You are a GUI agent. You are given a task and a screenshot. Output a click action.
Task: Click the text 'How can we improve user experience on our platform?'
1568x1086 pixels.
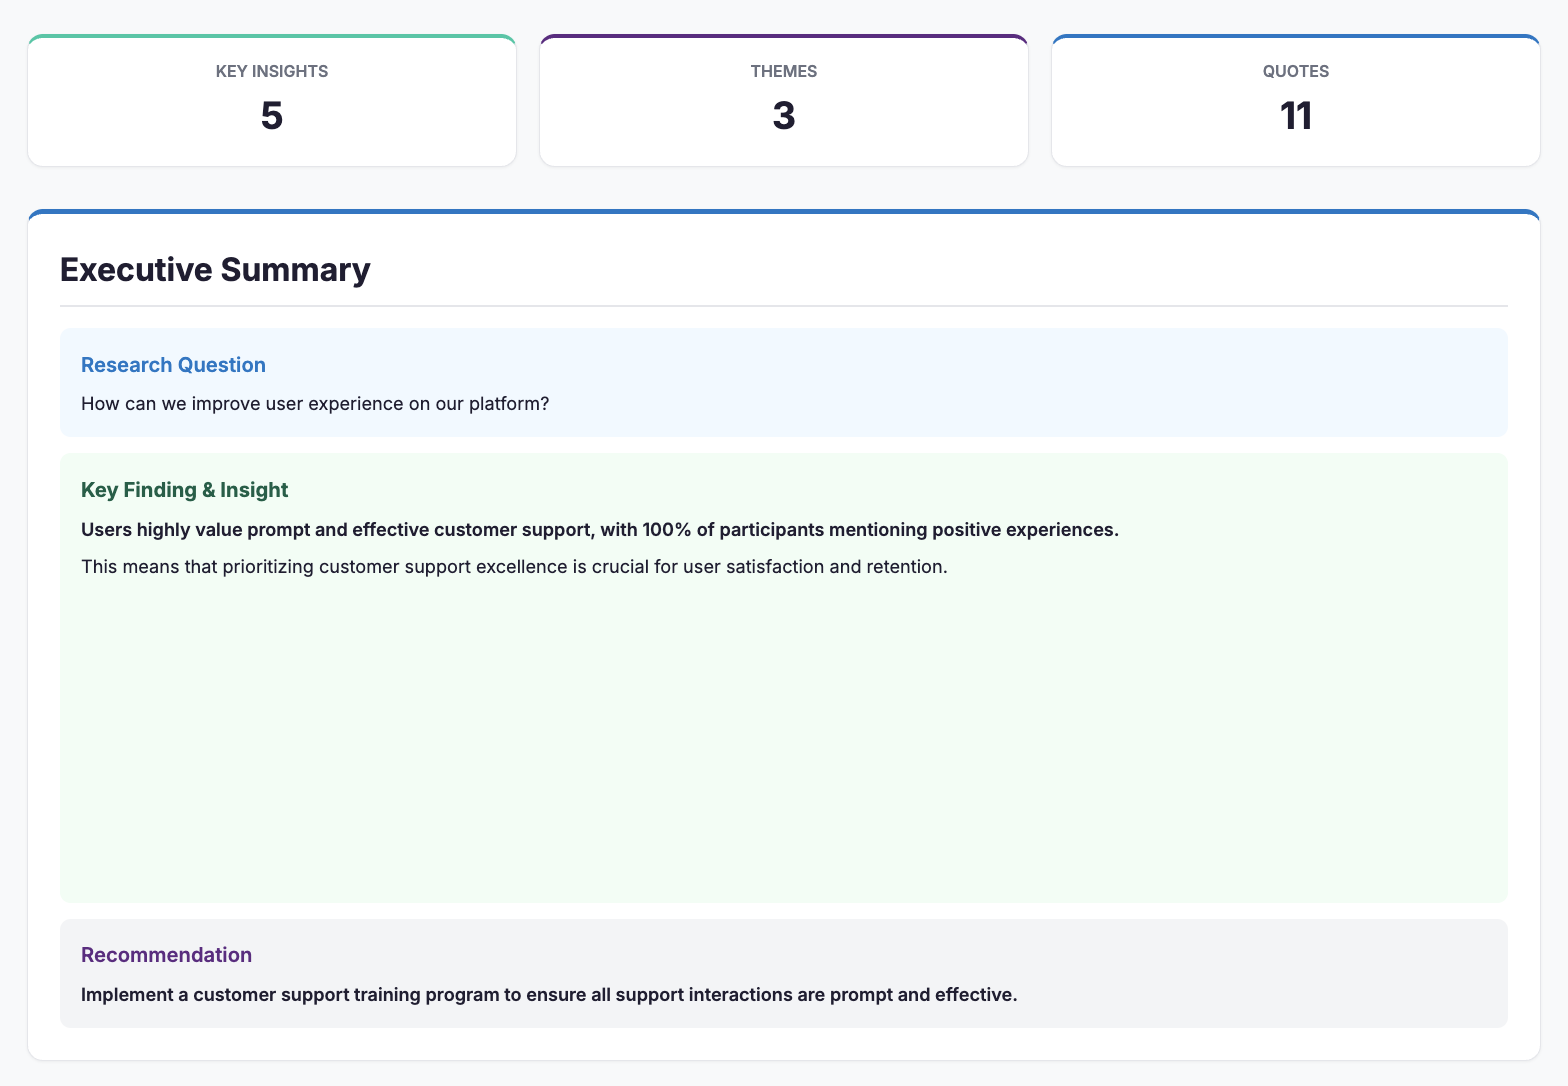pos(315,404)
